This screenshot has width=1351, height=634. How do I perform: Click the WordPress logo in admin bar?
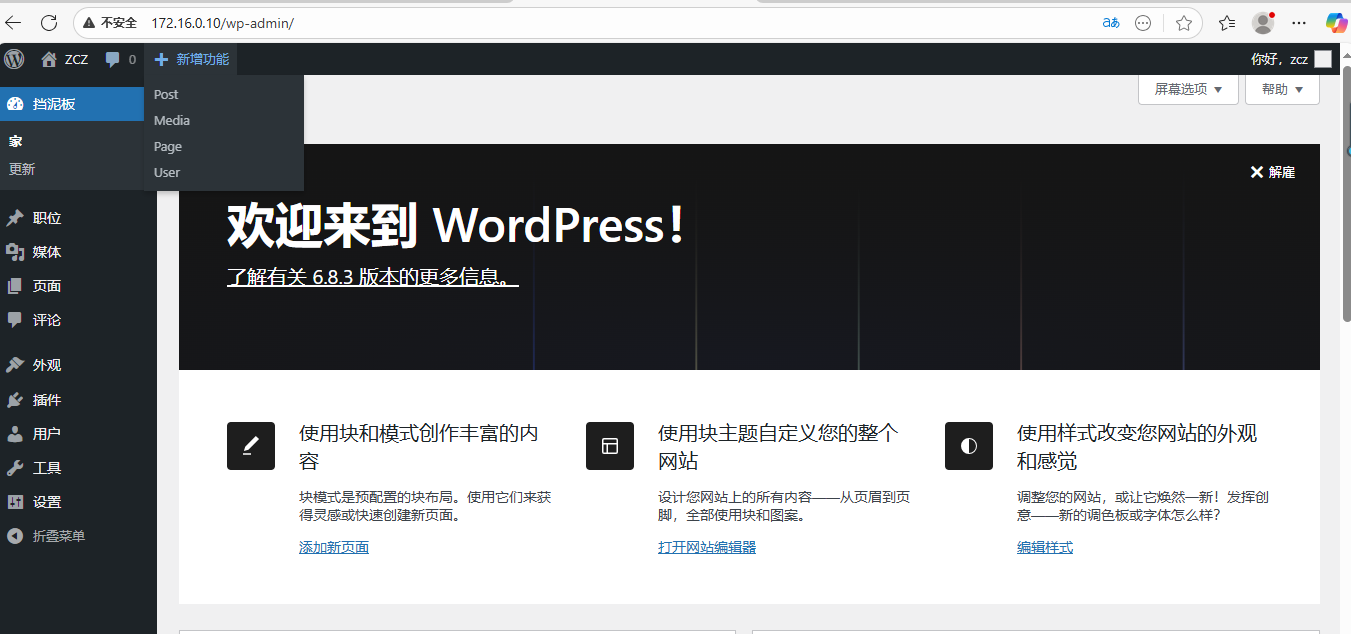tap(14, 59)
